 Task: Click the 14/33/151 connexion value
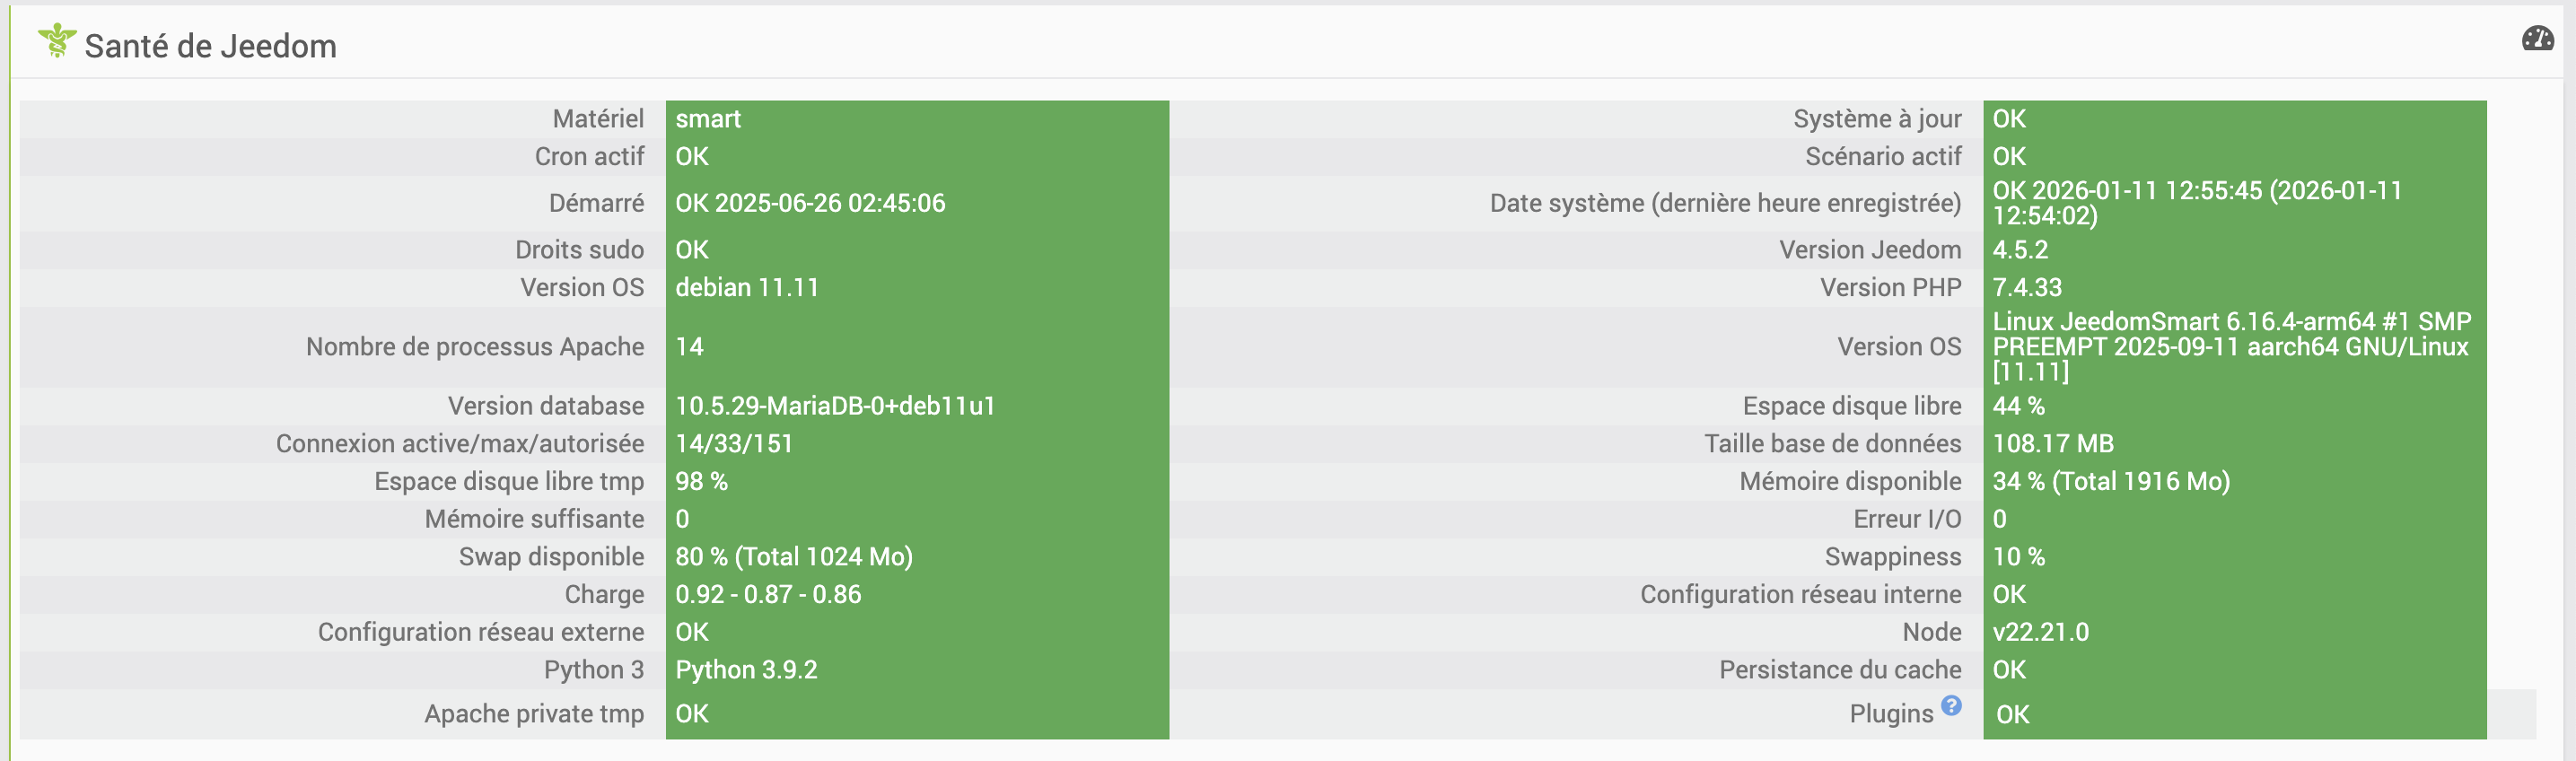pos(734,444)
